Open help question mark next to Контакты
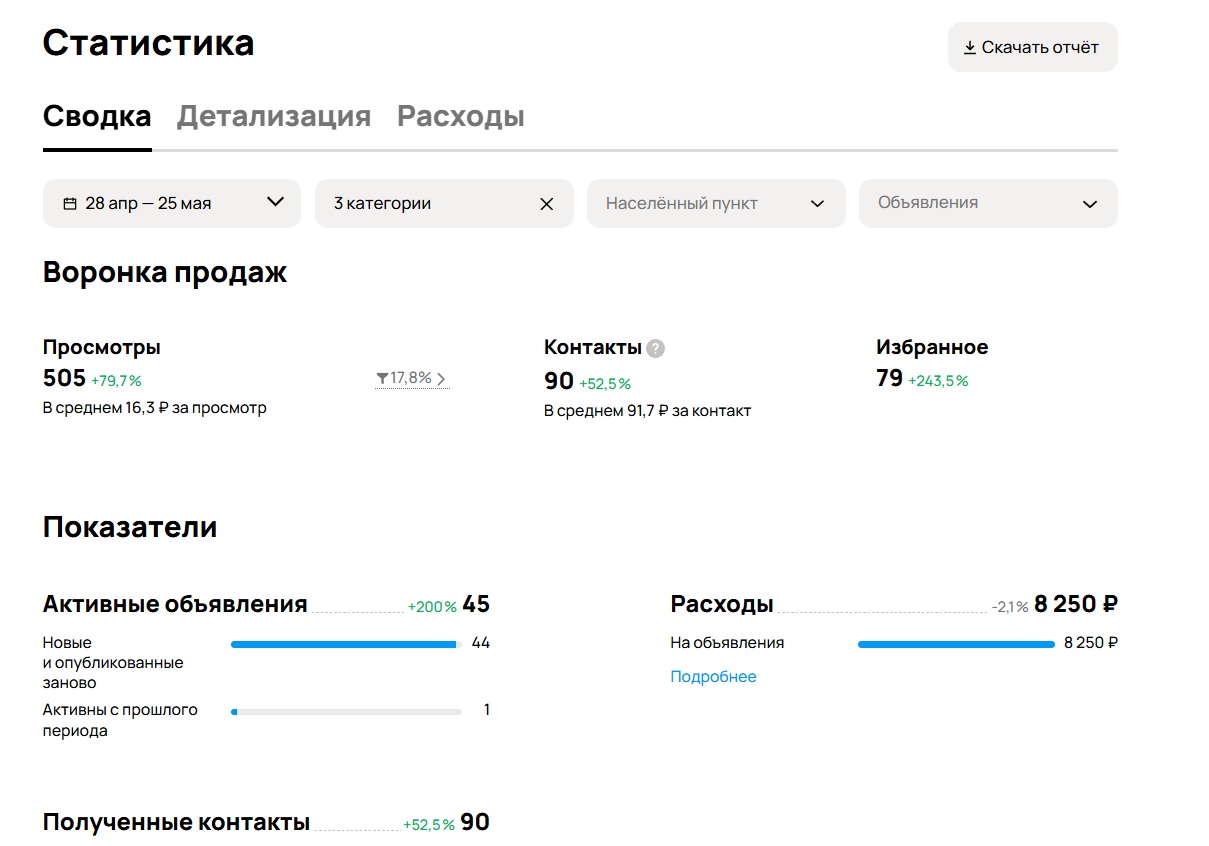The width and height of the screenshot is (1209, 846). 655,348
